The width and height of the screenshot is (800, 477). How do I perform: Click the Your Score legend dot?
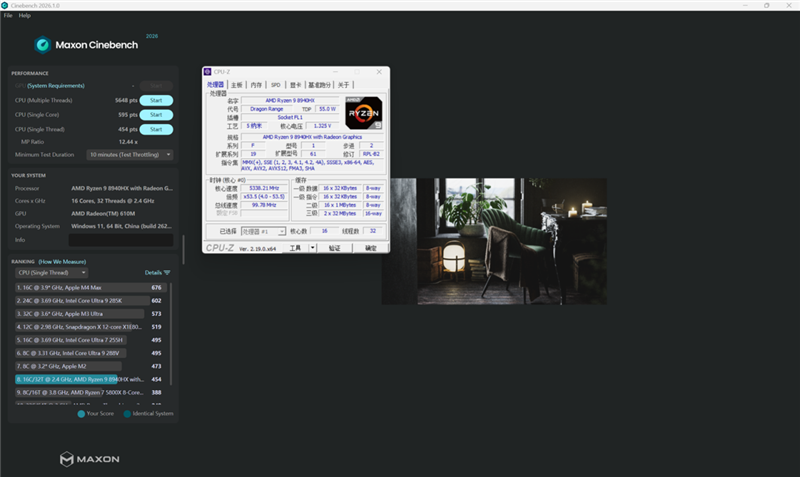click(81, 414)
